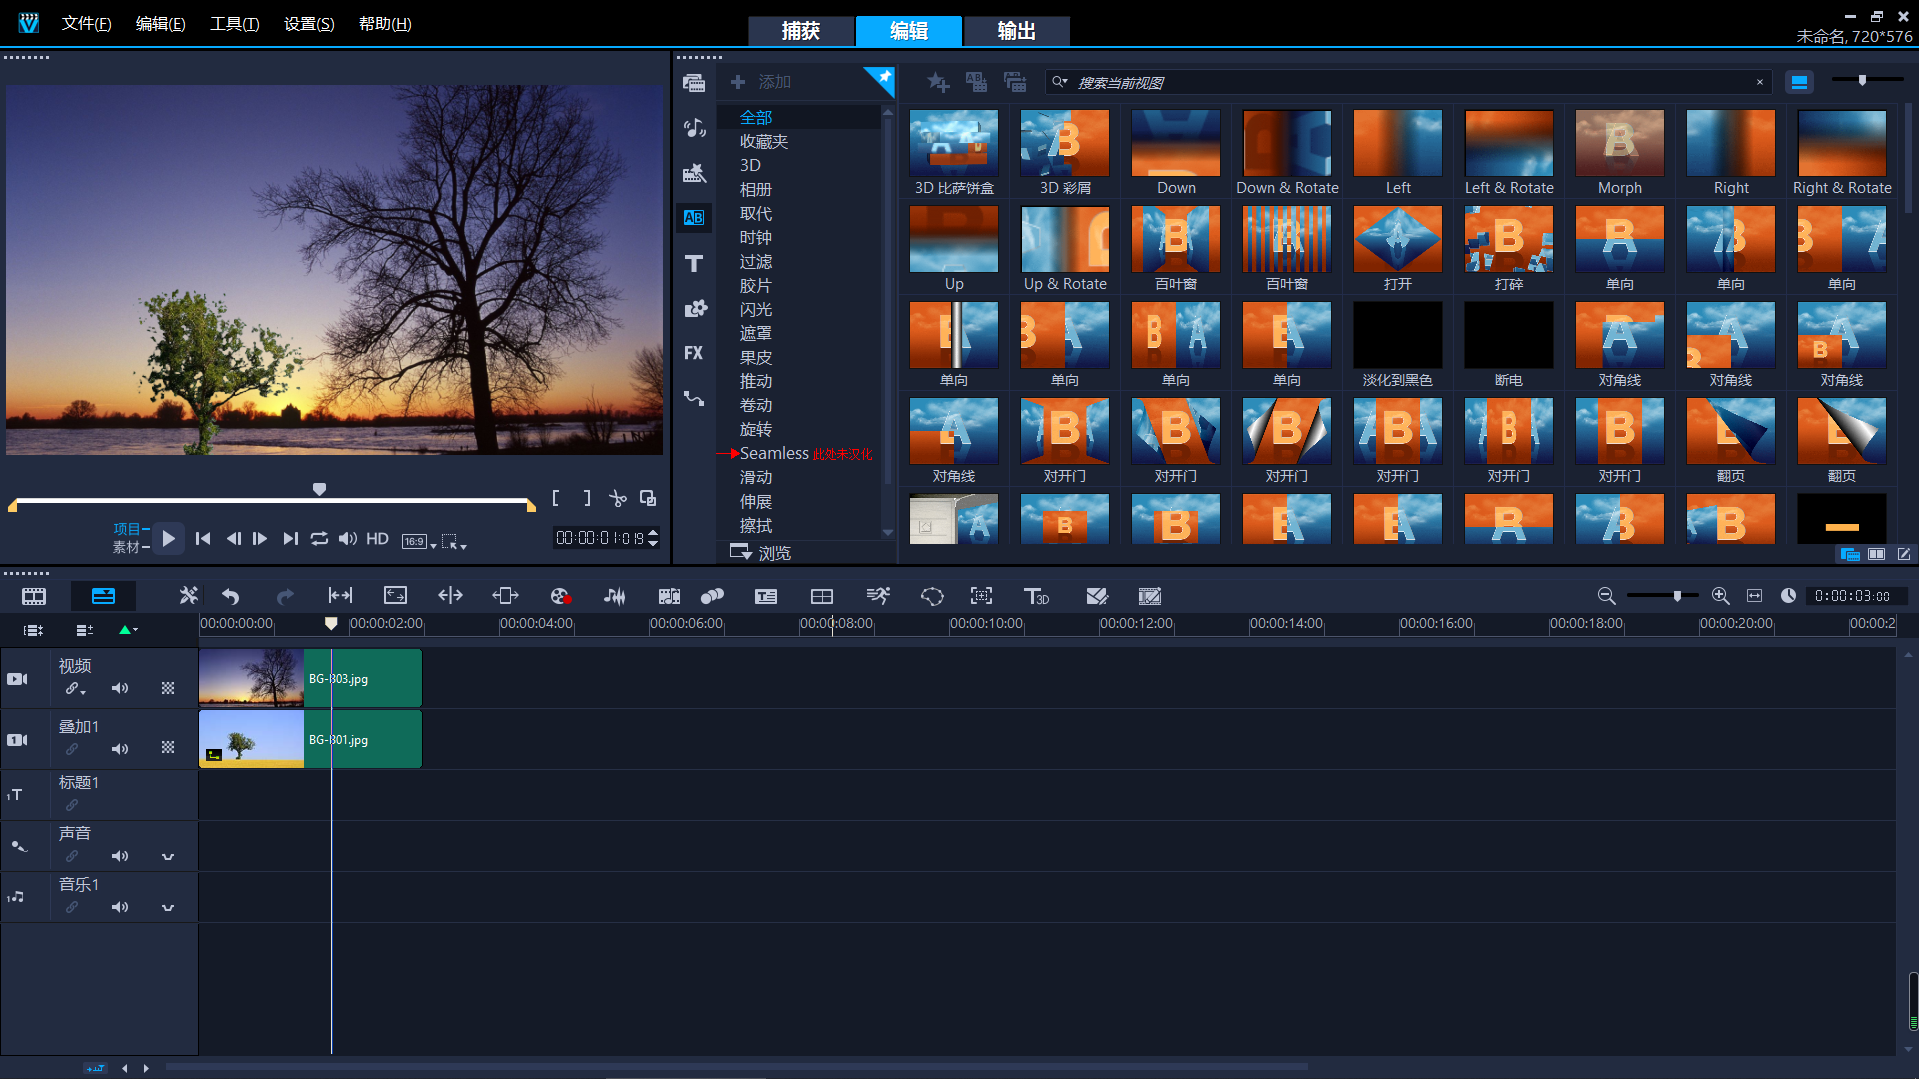Screen dimensions: 1919x1079
Task: Open the FX filter library icon
Action: [x=694, y=353]
